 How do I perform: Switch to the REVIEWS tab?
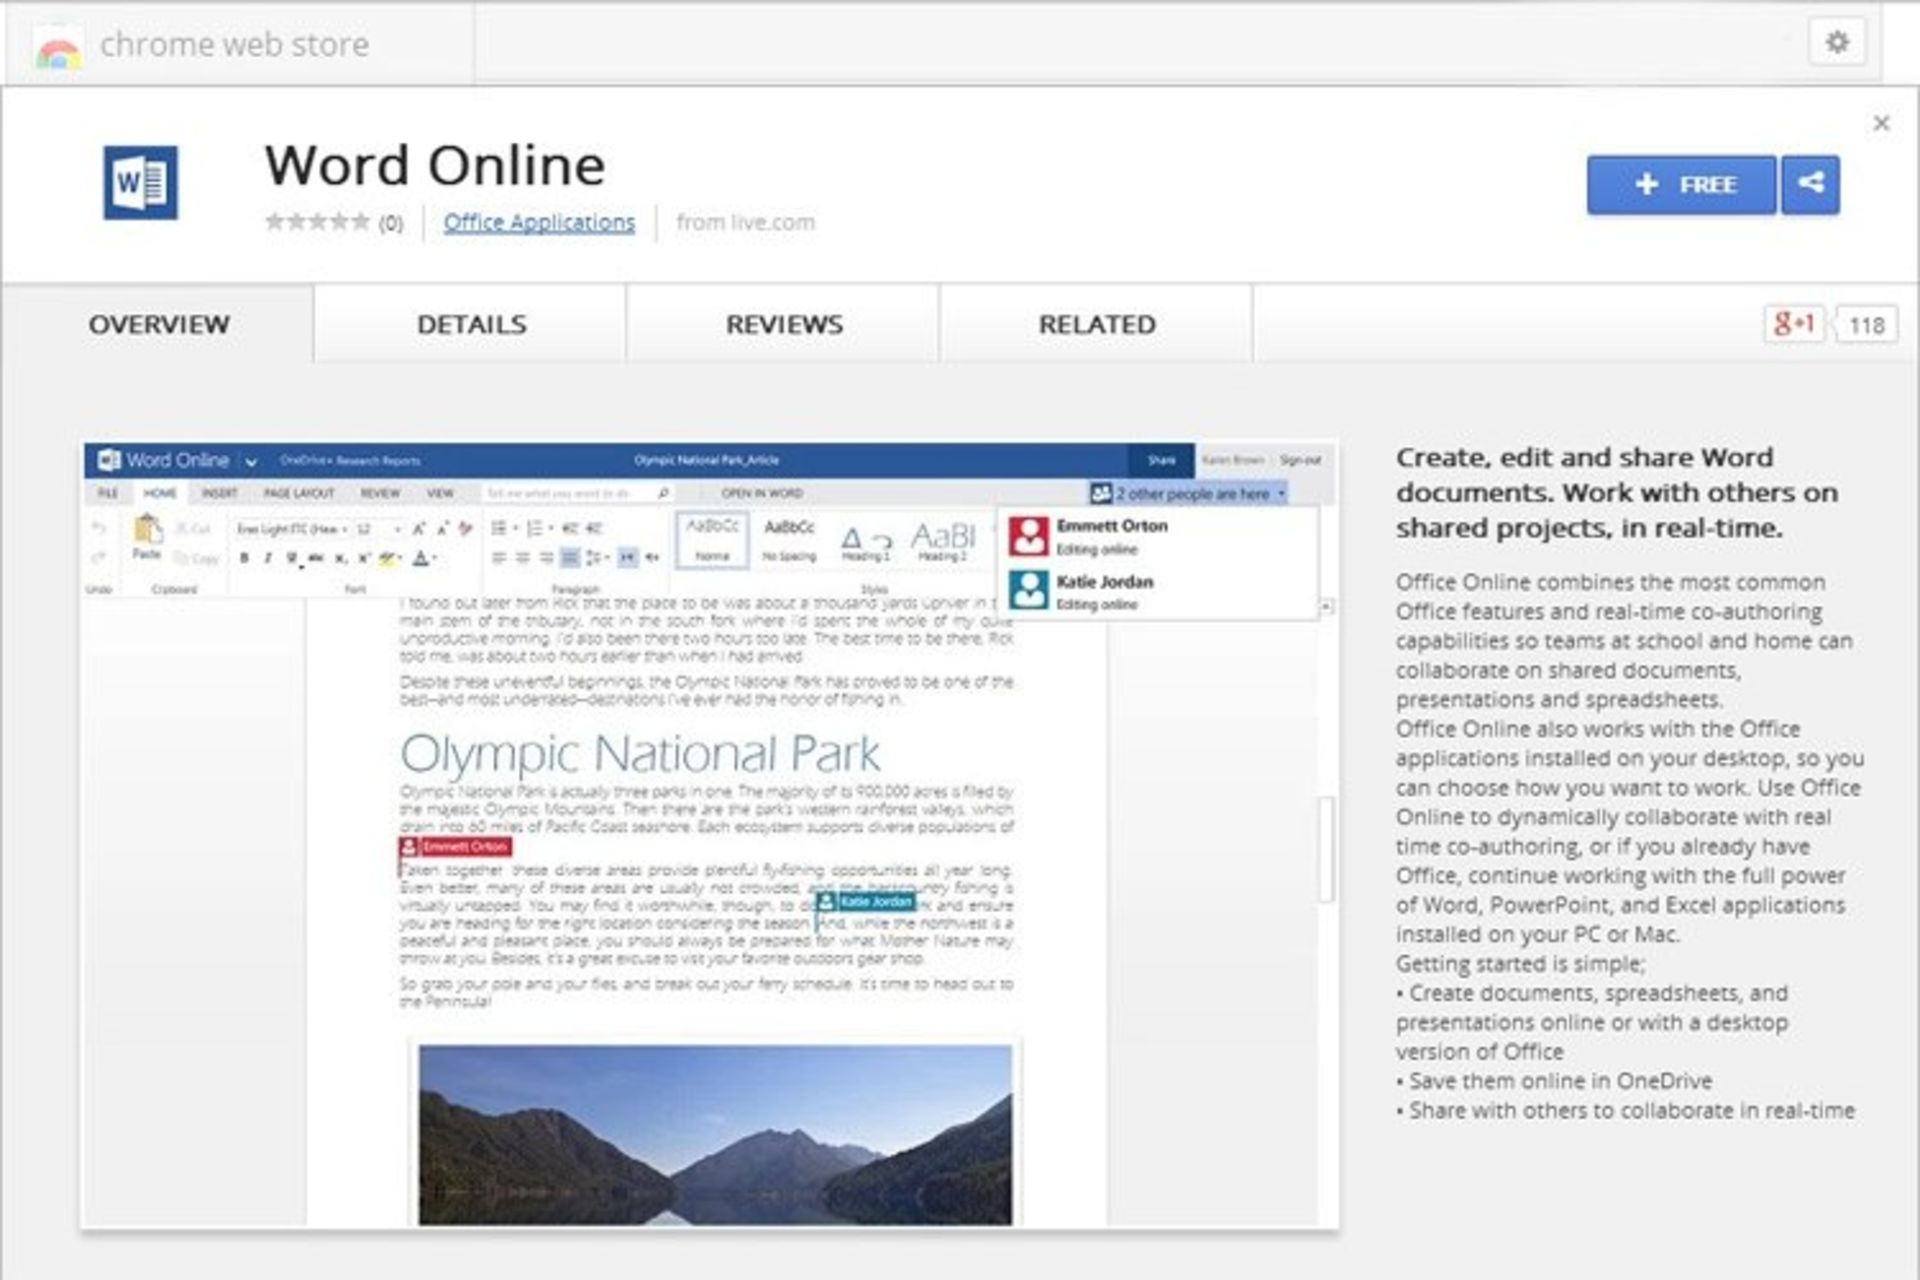tap(784, 324)
